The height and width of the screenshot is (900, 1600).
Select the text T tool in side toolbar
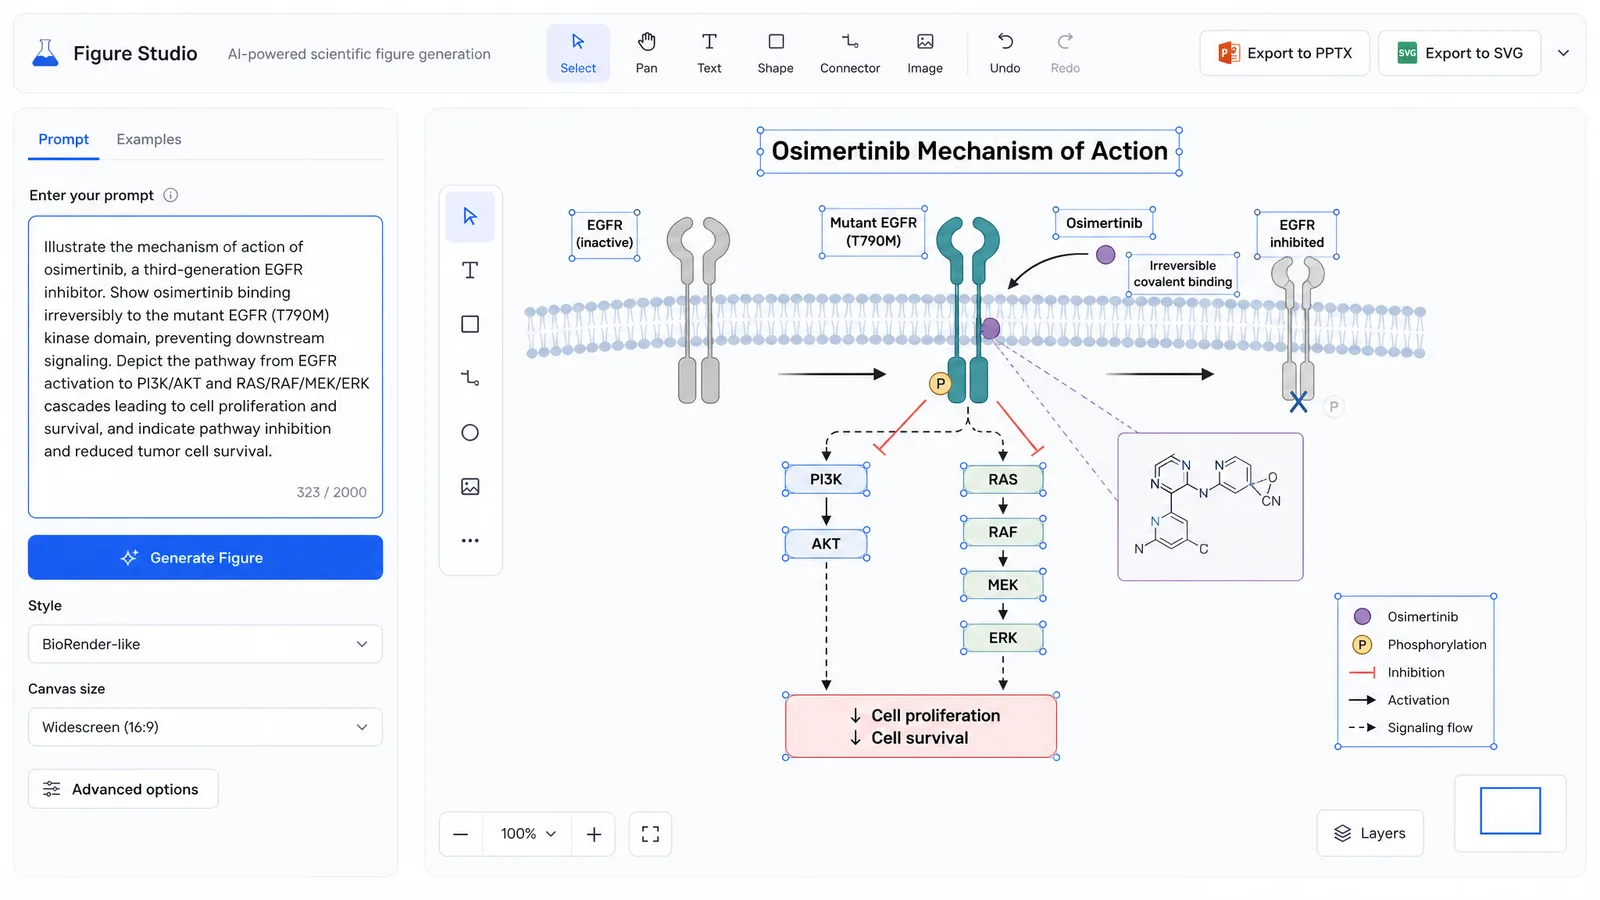(470, 270)
